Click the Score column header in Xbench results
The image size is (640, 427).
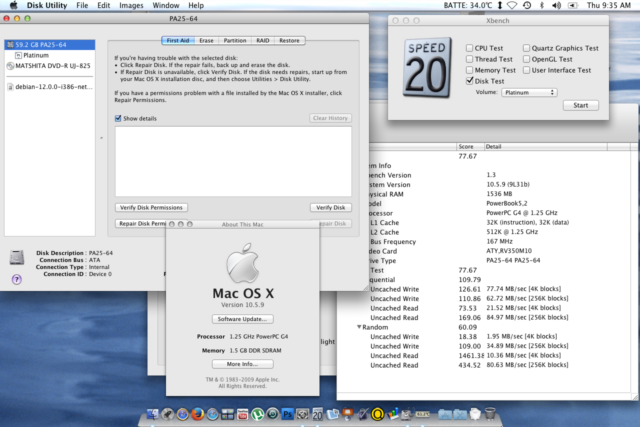pyautogui.click(x=470, y=147)
